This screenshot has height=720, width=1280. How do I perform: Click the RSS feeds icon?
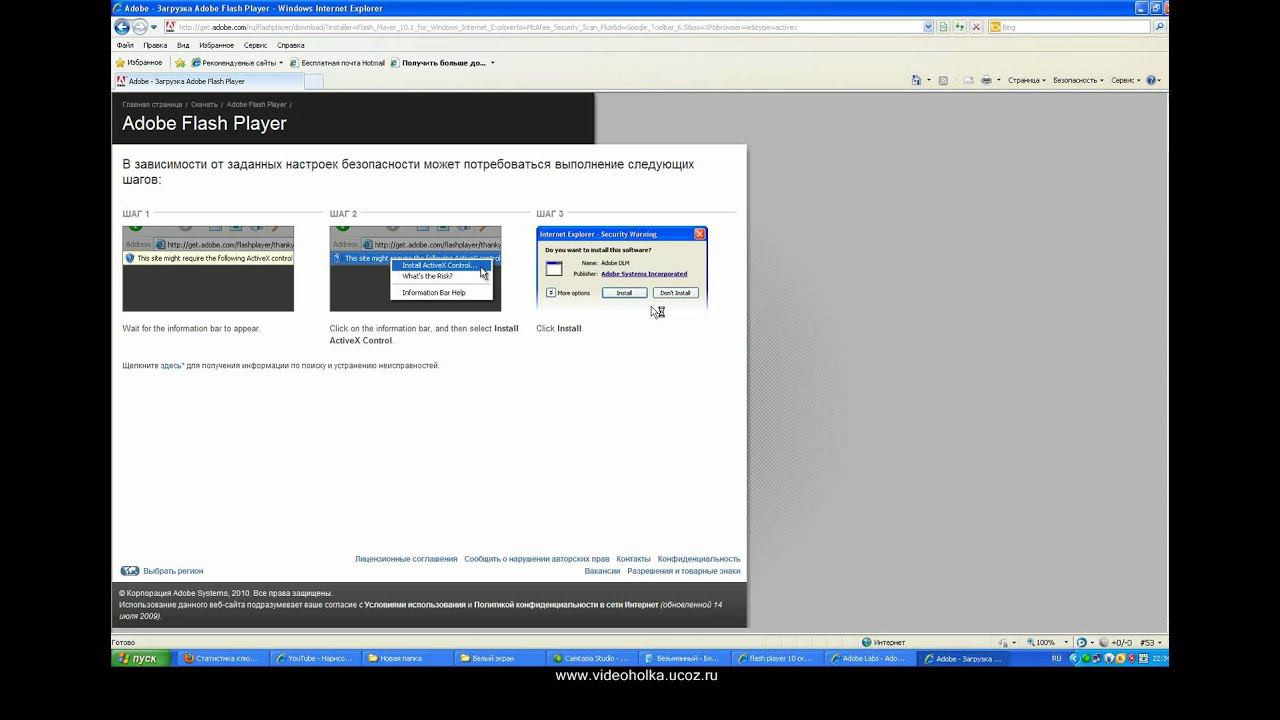943,80
